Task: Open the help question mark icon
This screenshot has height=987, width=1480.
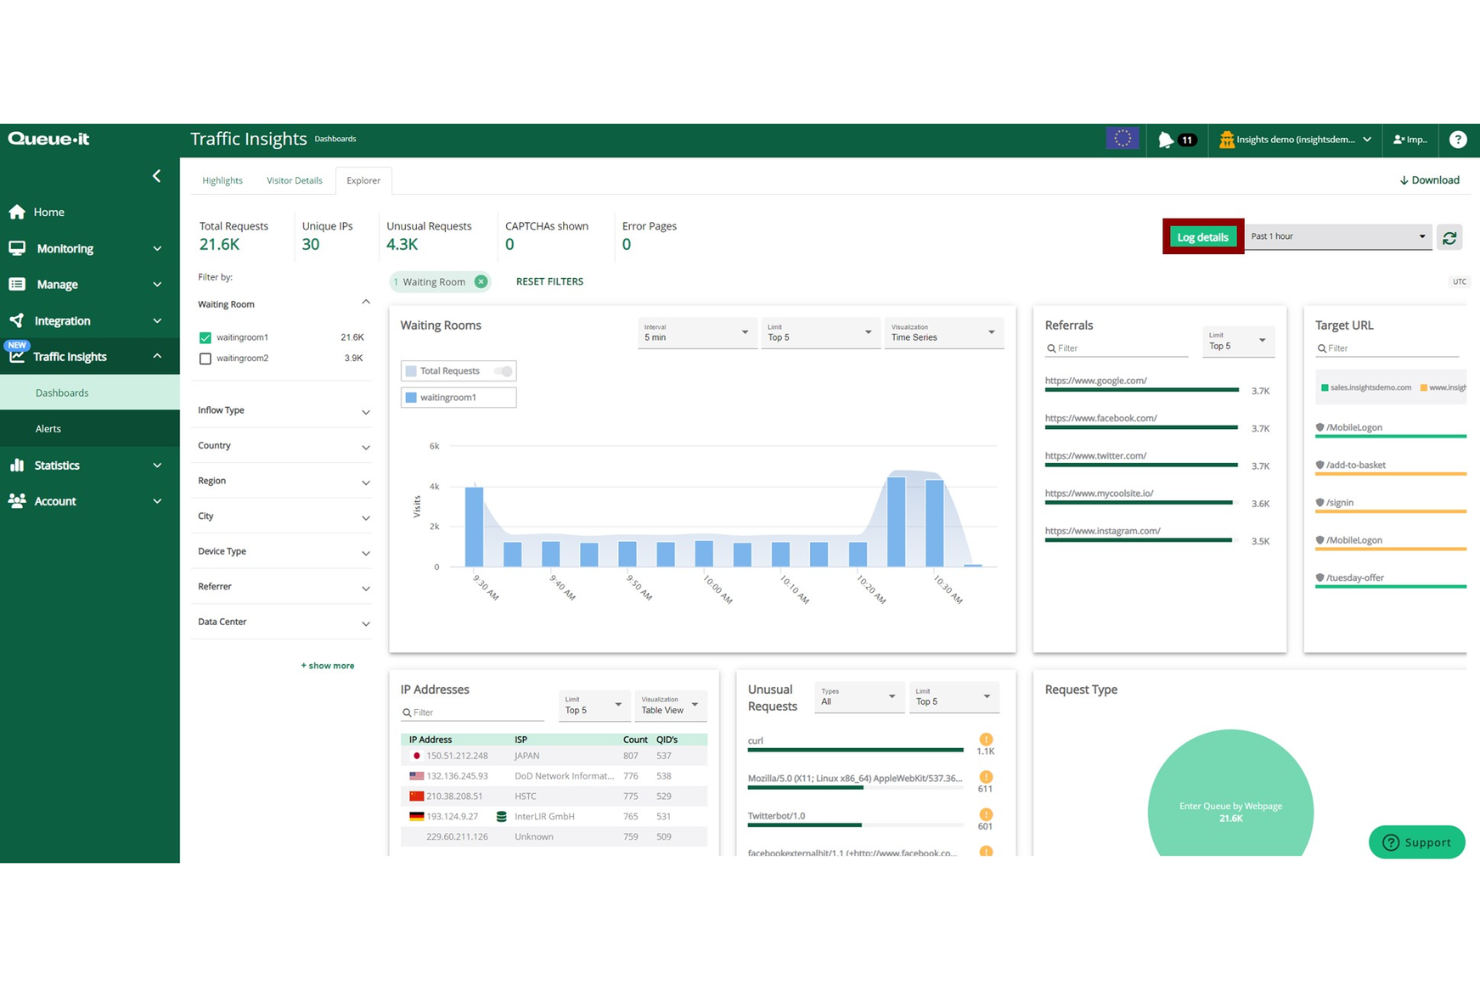Action: [x=1457, y=140]
